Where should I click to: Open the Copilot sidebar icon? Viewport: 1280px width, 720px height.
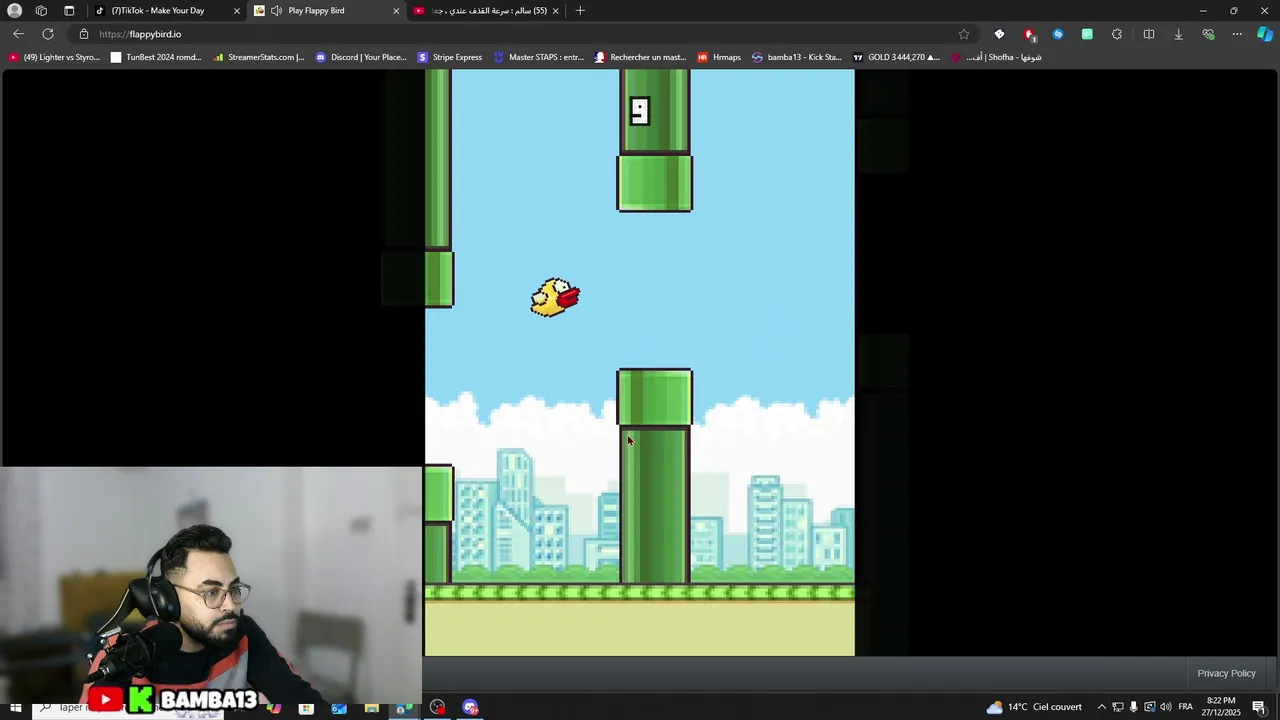(1265, 34)
